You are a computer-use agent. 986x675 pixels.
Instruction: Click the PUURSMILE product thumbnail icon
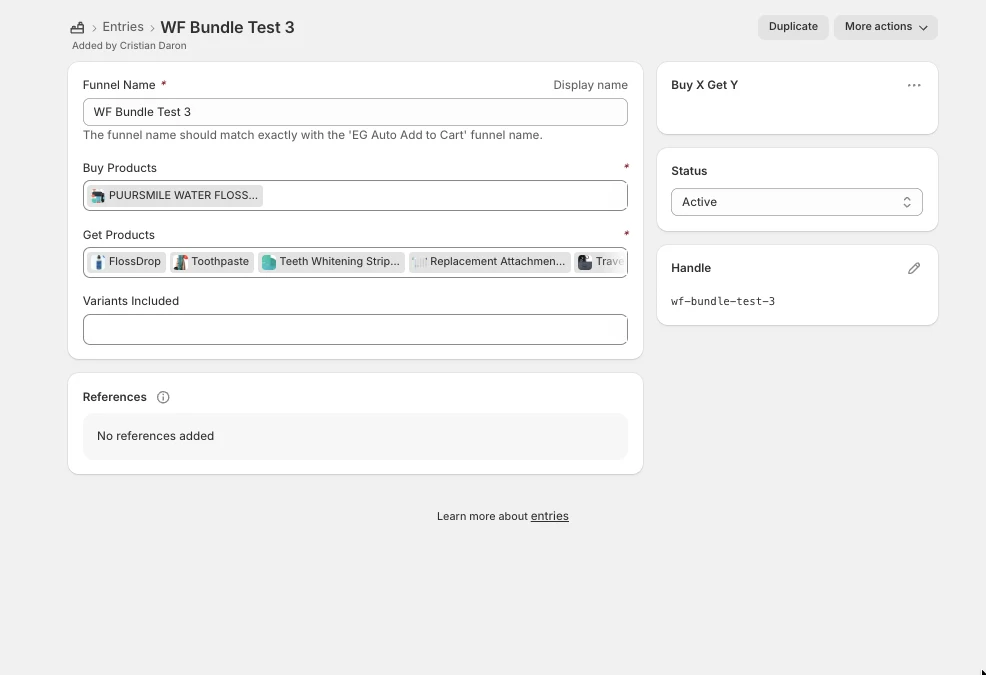coord(97,196)
